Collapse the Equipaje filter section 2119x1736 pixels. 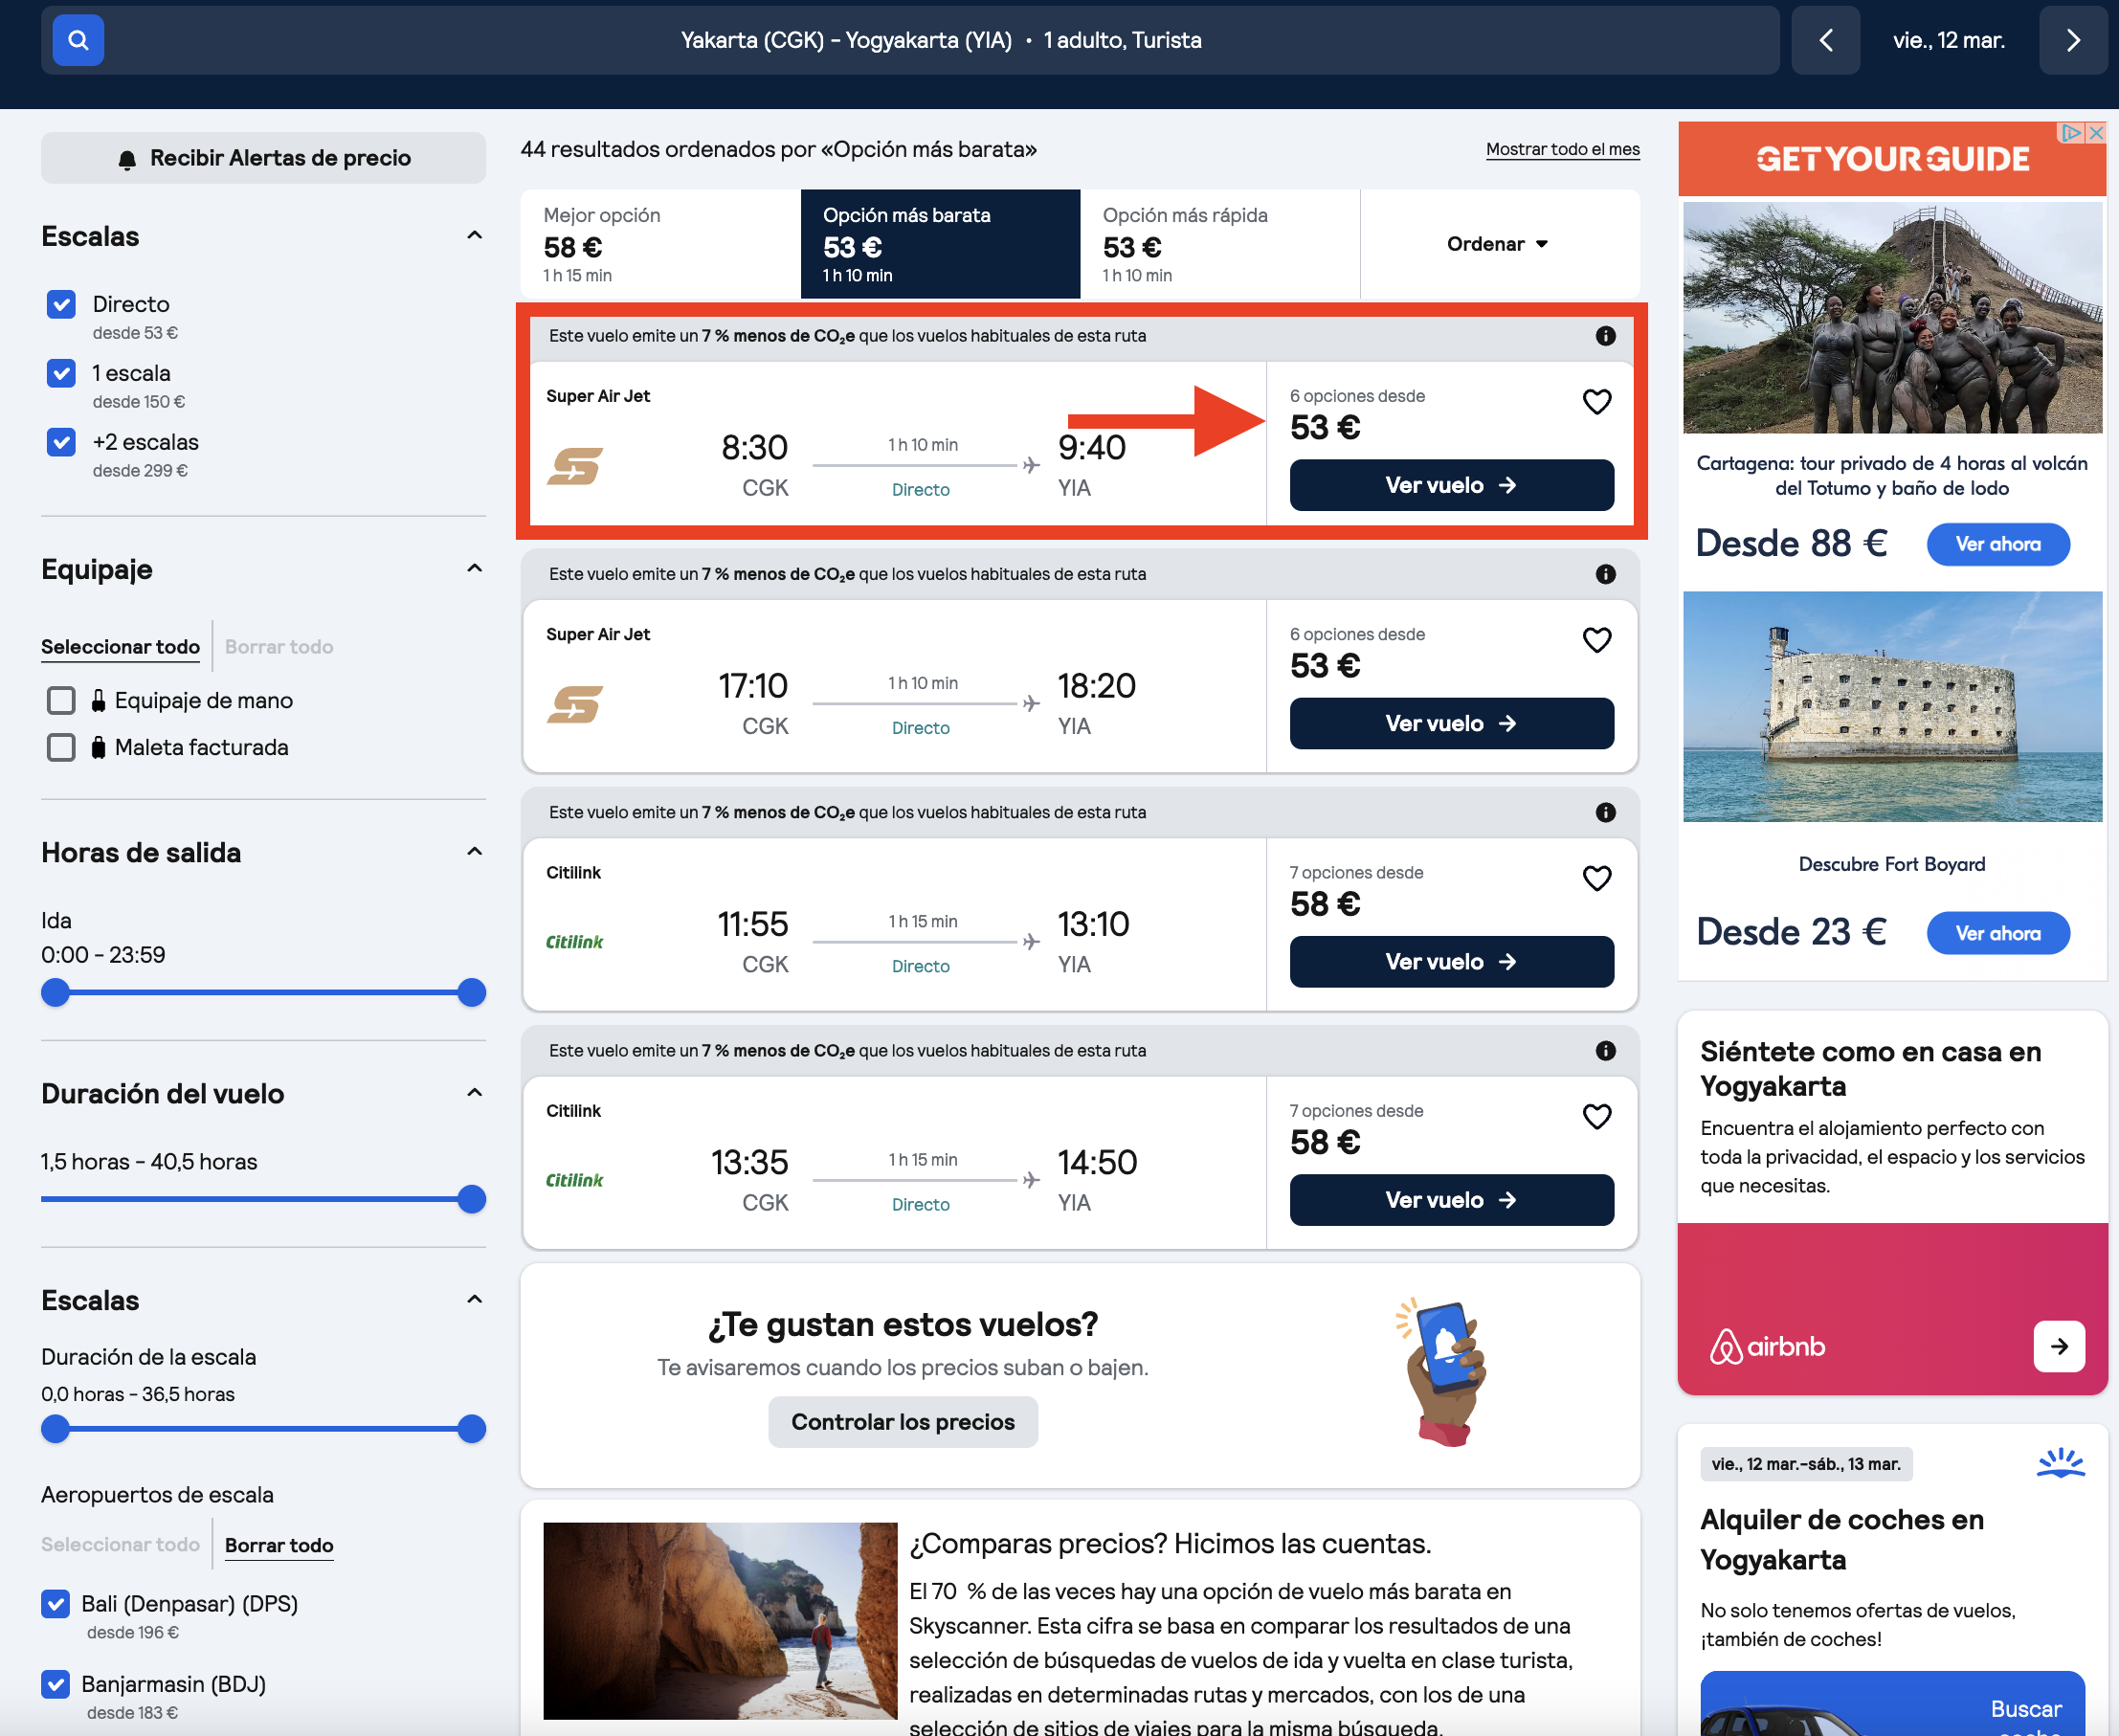coord(475,569)
